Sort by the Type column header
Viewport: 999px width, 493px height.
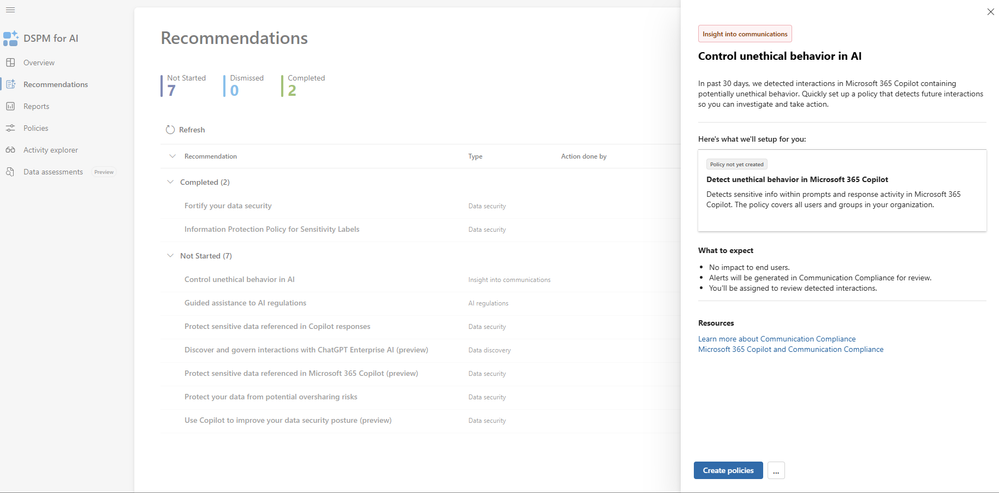[475, 156]
